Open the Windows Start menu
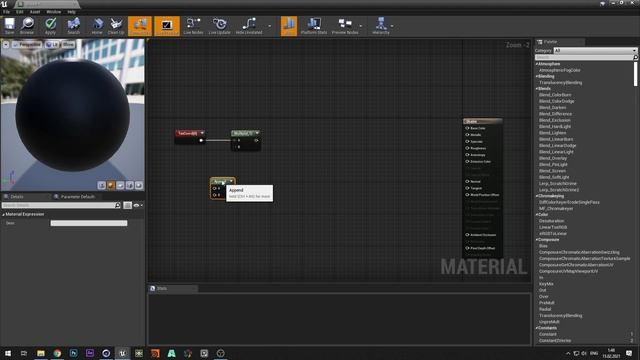The width and height of the screenshot is (640, 360). pos(8,353)
